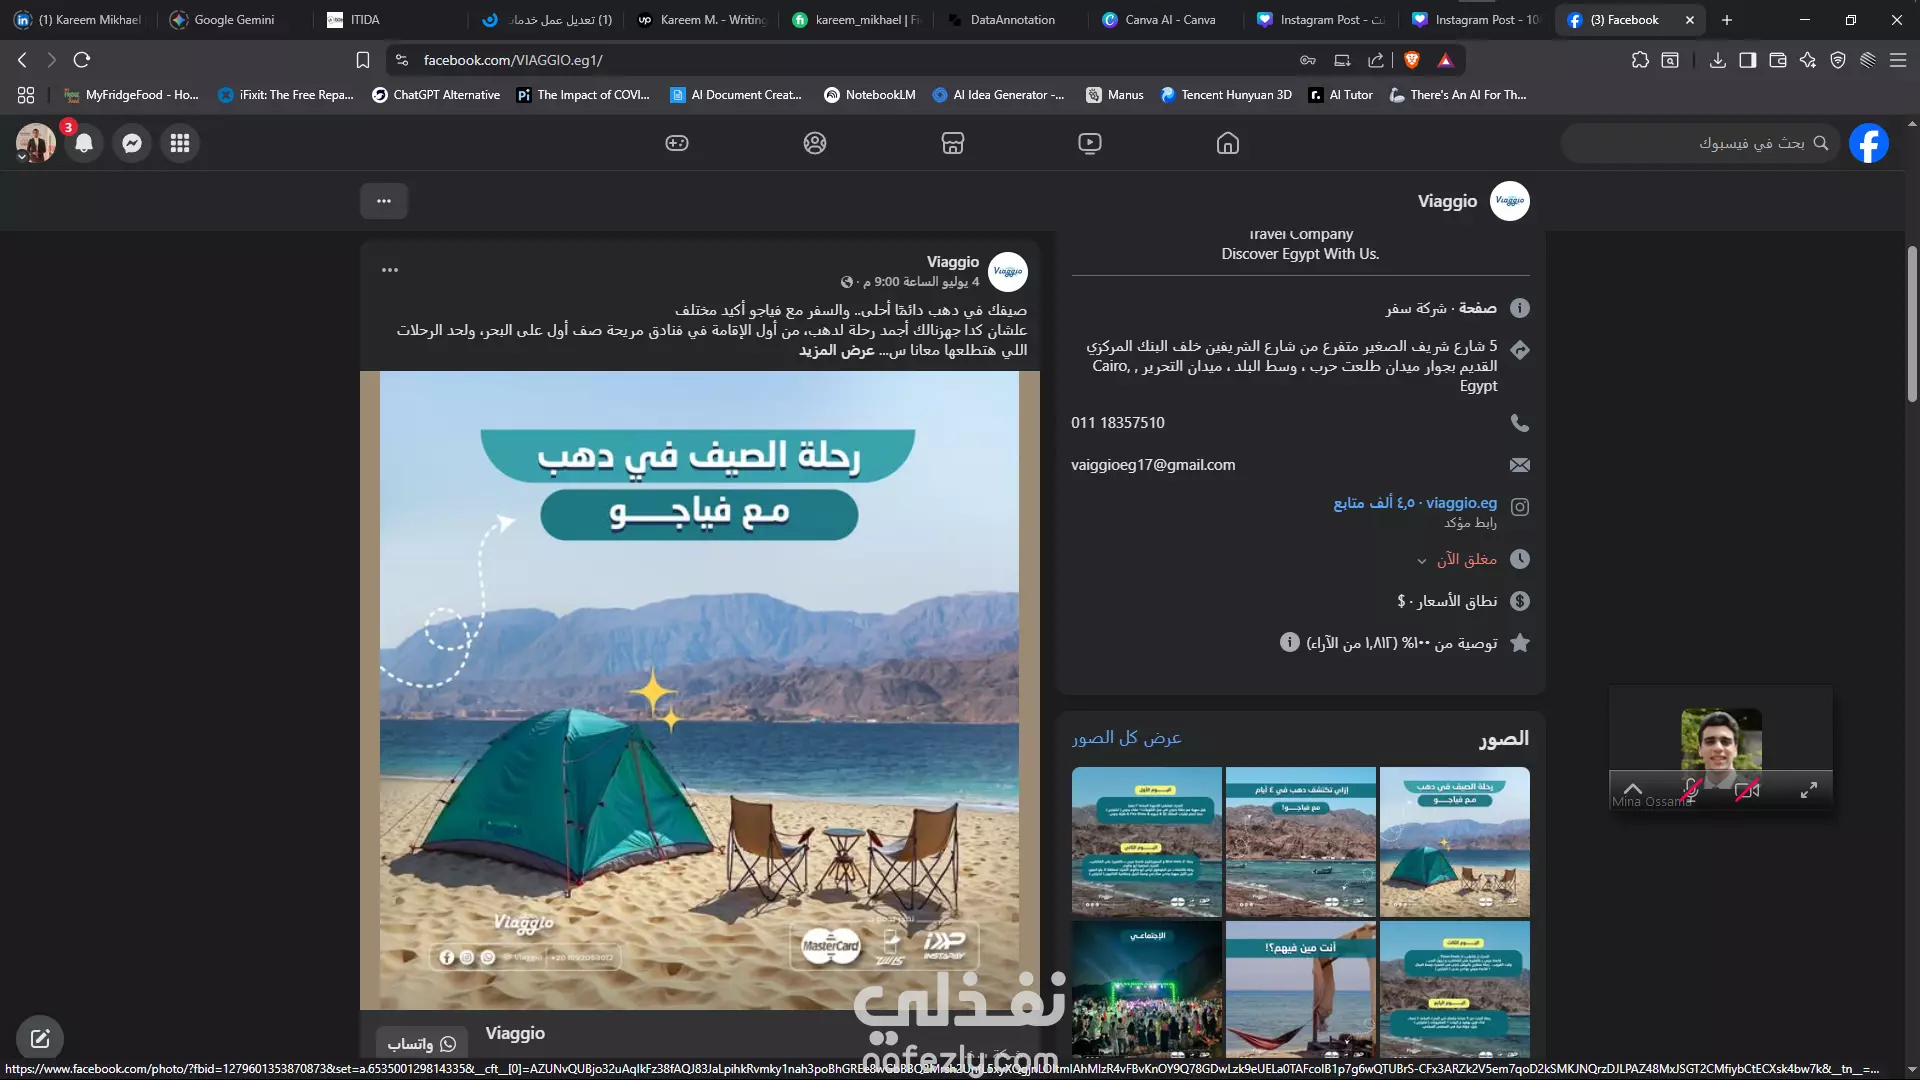This screenshot has height=1080, width=1920.
Task: Open Brave wallet icon
Action: point(1777,60)
